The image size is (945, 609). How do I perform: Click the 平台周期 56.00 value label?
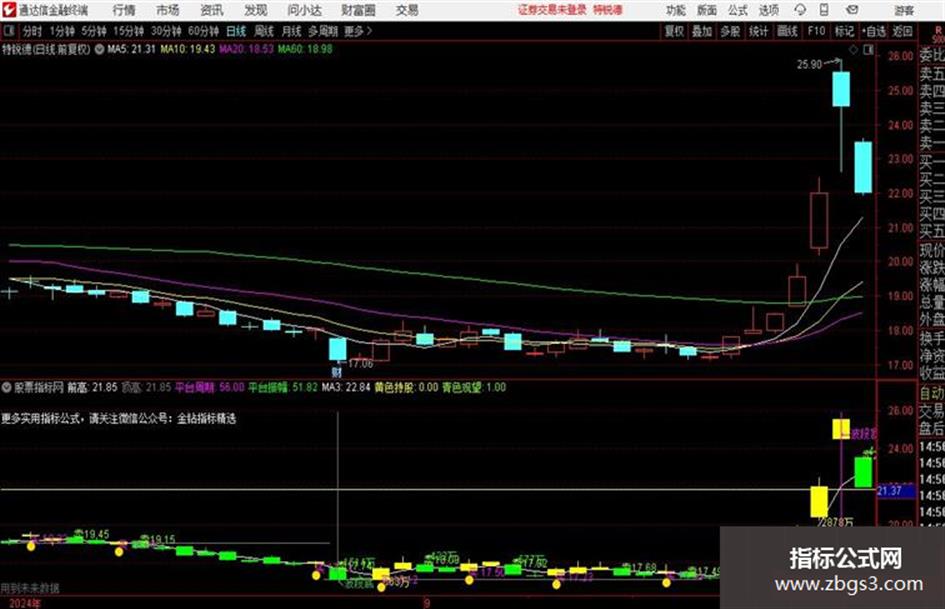pos(210,387)
